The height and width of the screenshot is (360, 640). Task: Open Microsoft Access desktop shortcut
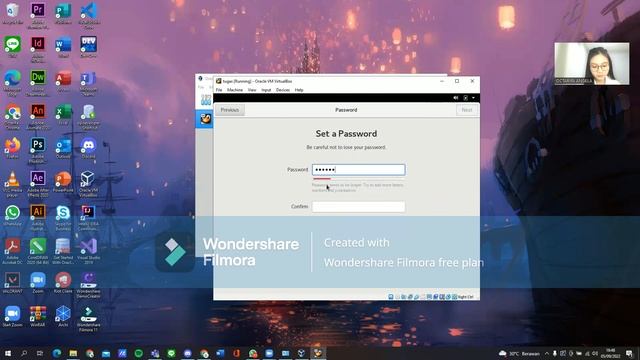(x=63, y=80)
